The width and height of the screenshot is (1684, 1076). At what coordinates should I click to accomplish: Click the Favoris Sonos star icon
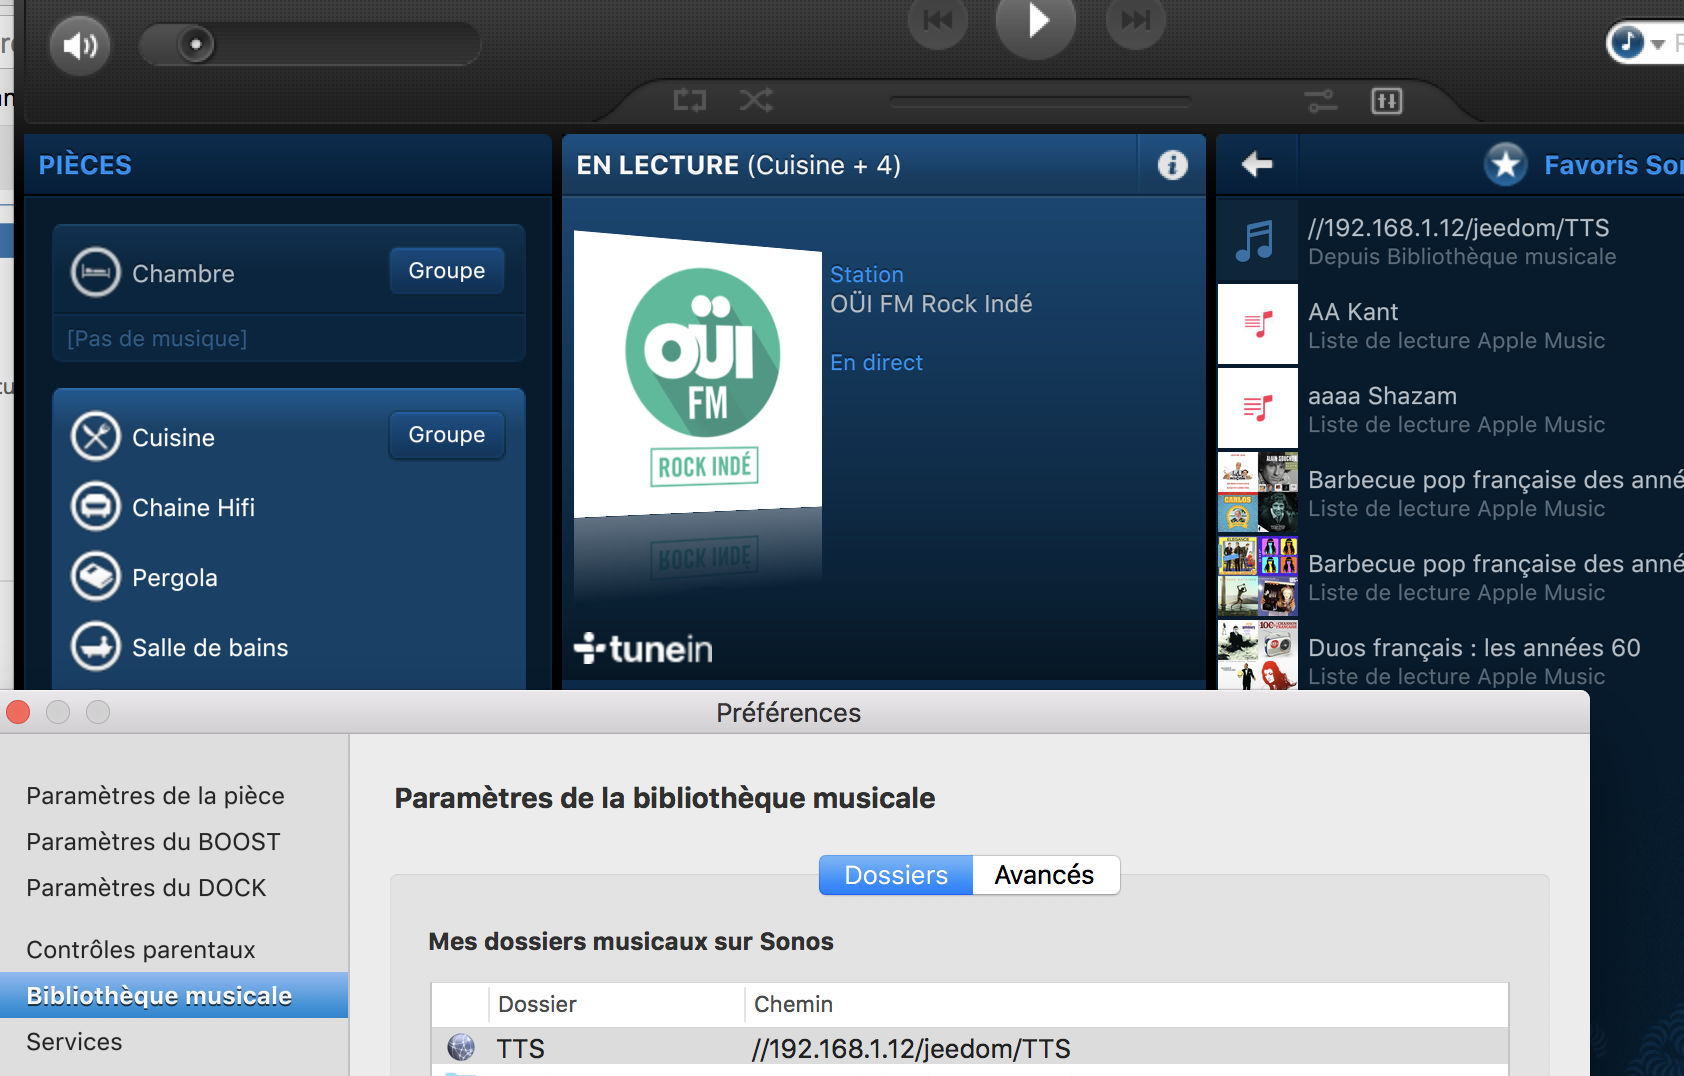pyautogui.click(x=1506, y=164)
